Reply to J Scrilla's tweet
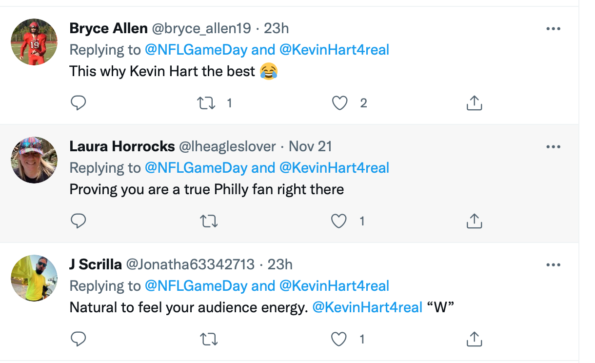The width and height of the screenshot is (595, 363). pyautogui.click(x=79, y=339)
